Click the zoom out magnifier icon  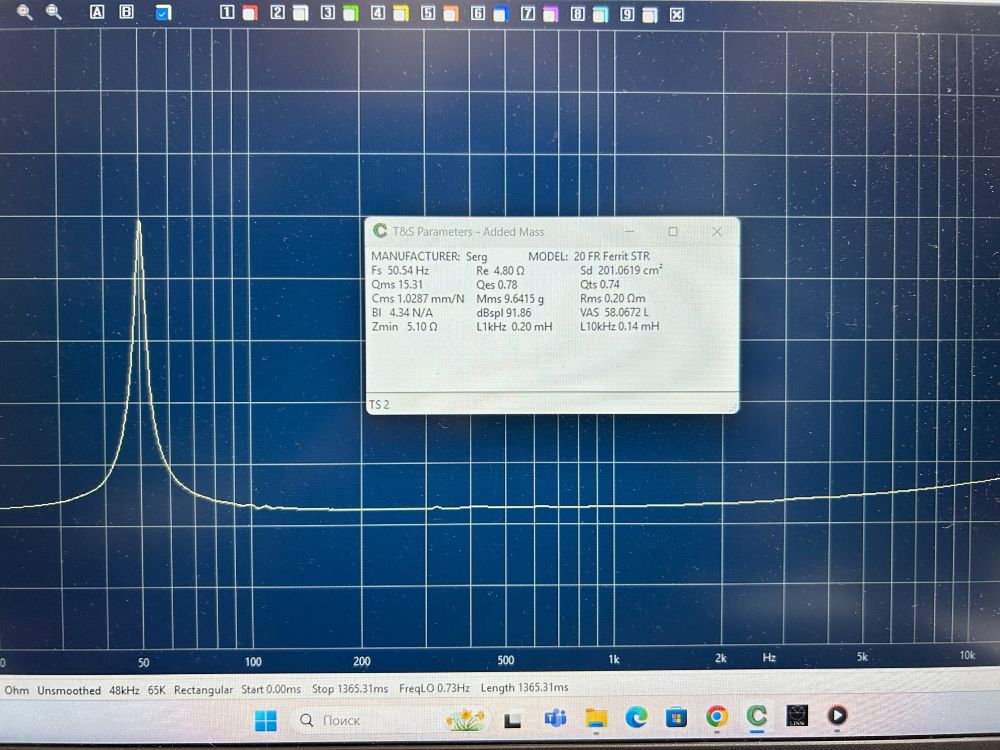(x=54, y=13)
